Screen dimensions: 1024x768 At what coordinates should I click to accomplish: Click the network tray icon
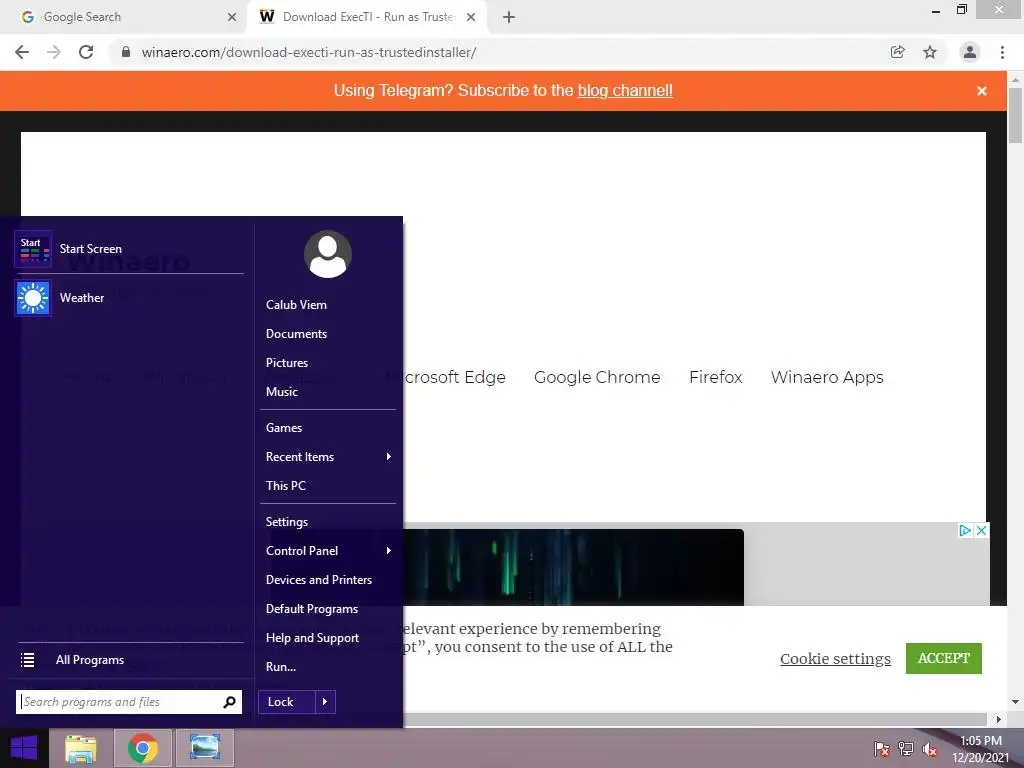(906, 749)
